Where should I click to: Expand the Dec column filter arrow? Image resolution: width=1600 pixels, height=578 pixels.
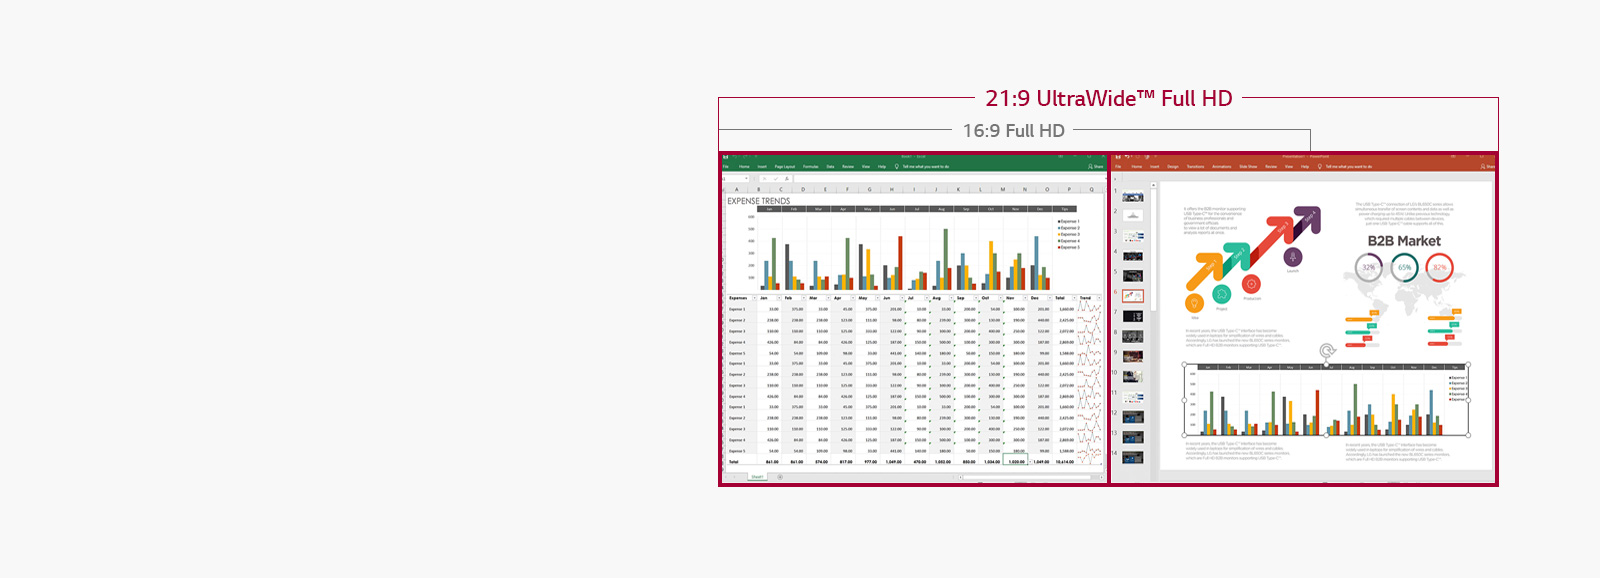point(1050,298)
